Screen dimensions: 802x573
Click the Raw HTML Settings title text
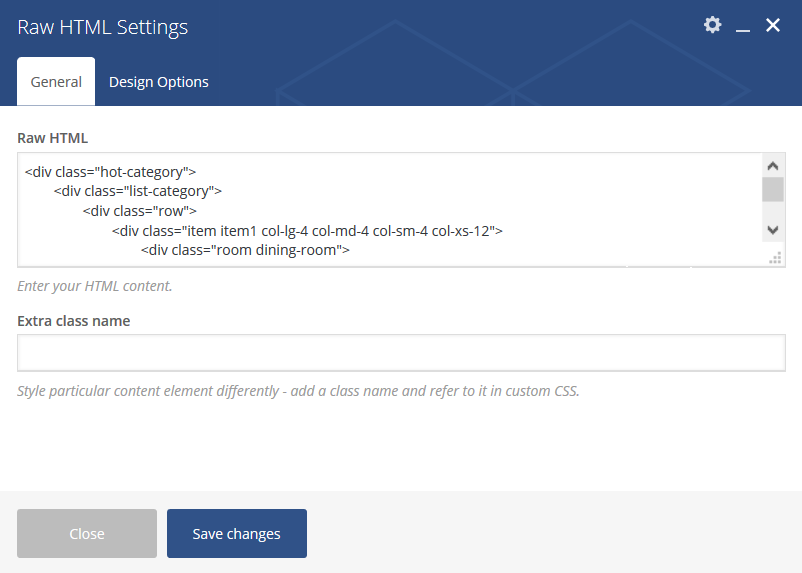103,27
